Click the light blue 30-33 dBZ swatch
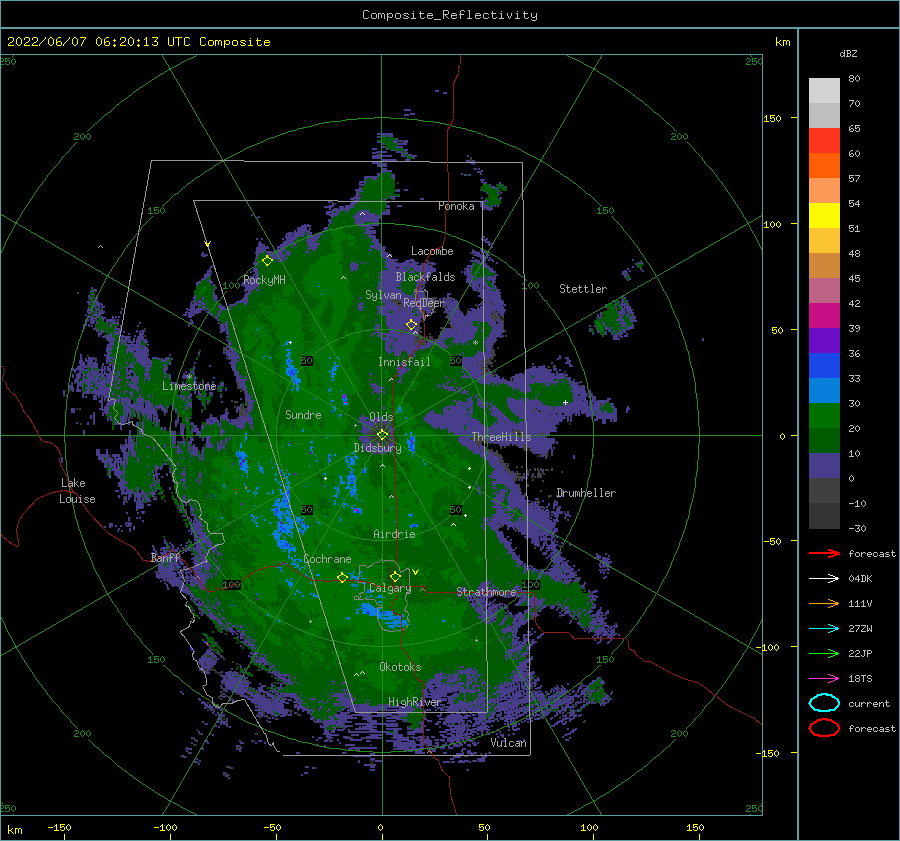Screen dimensions: 900x841 coord(824,391)
